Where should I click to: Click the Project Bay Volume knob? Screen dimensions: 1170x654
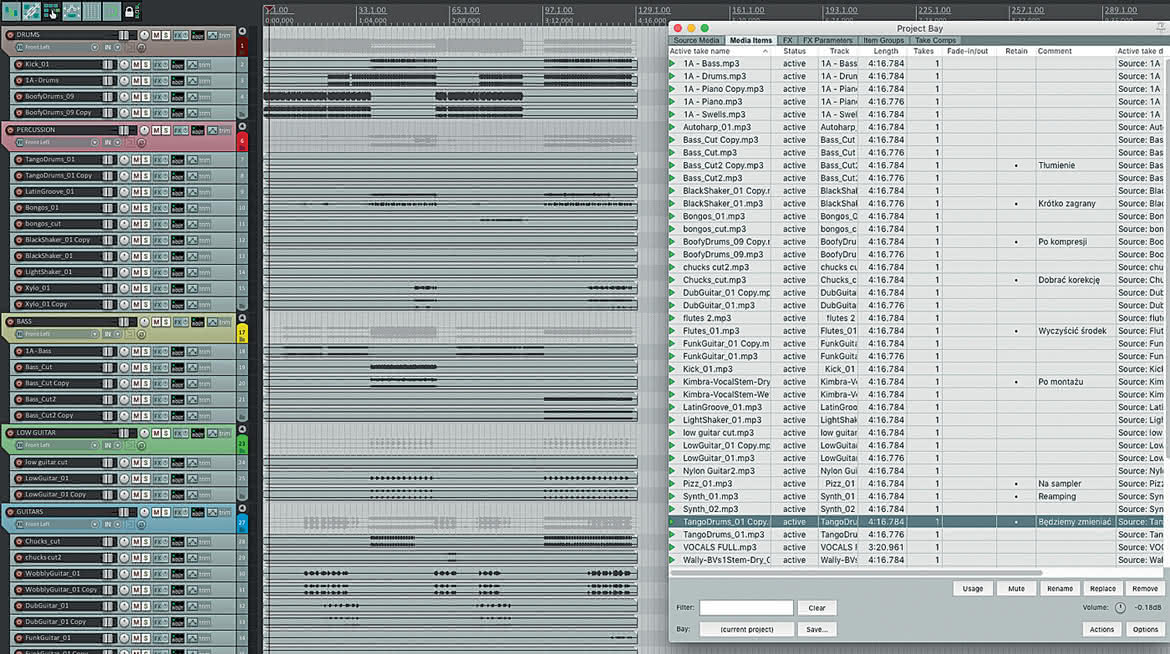[x=1120, y=608]
